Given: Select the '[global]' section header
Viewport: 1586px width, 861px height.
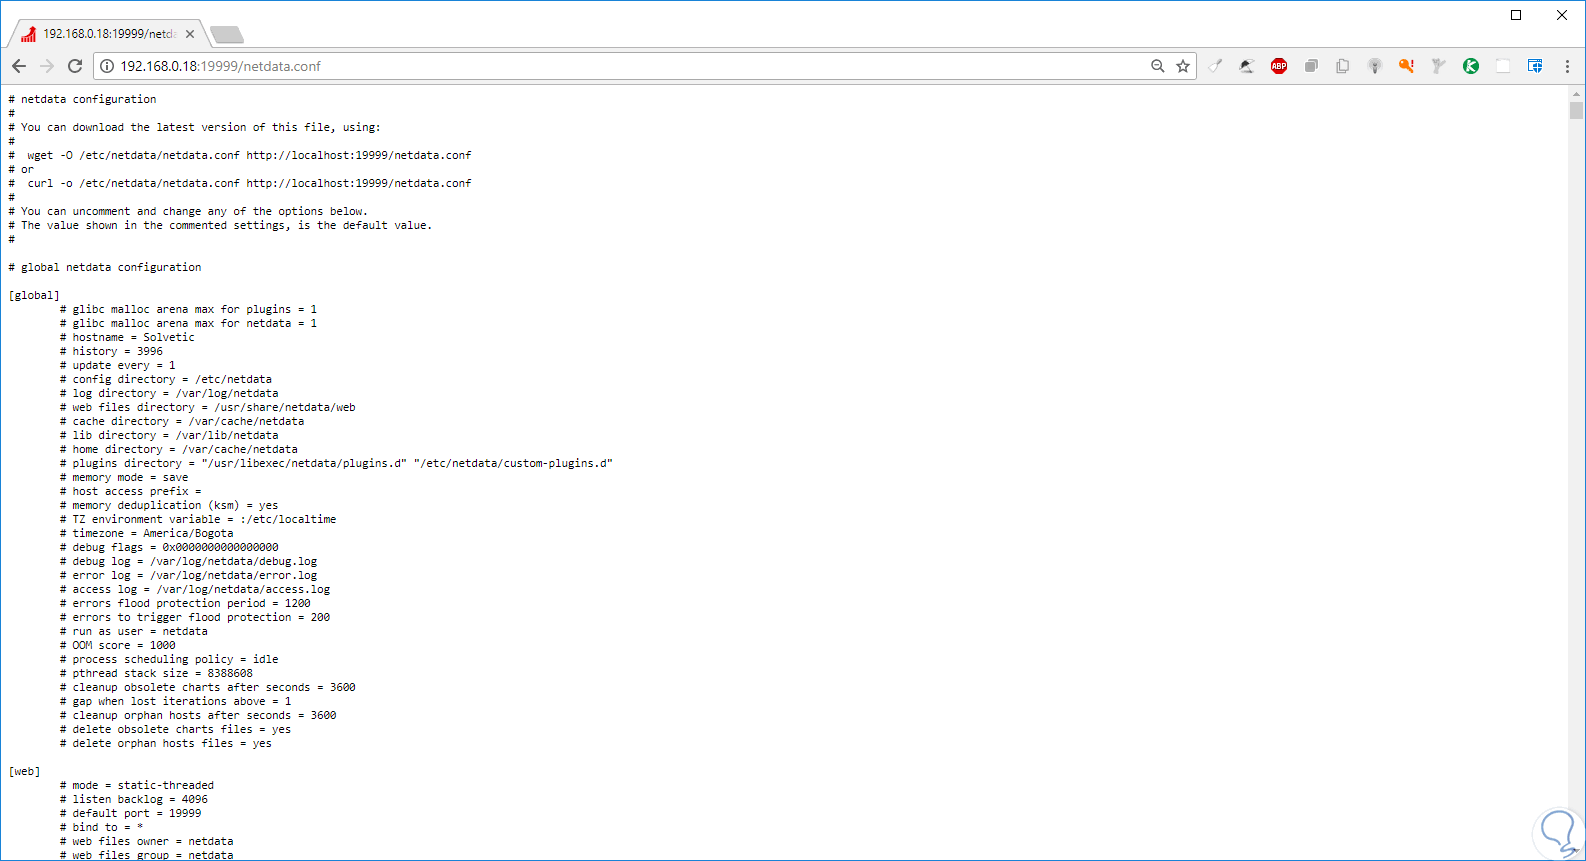Looking at the screenshot, I should pyautogui.click(x=34, y=295).
